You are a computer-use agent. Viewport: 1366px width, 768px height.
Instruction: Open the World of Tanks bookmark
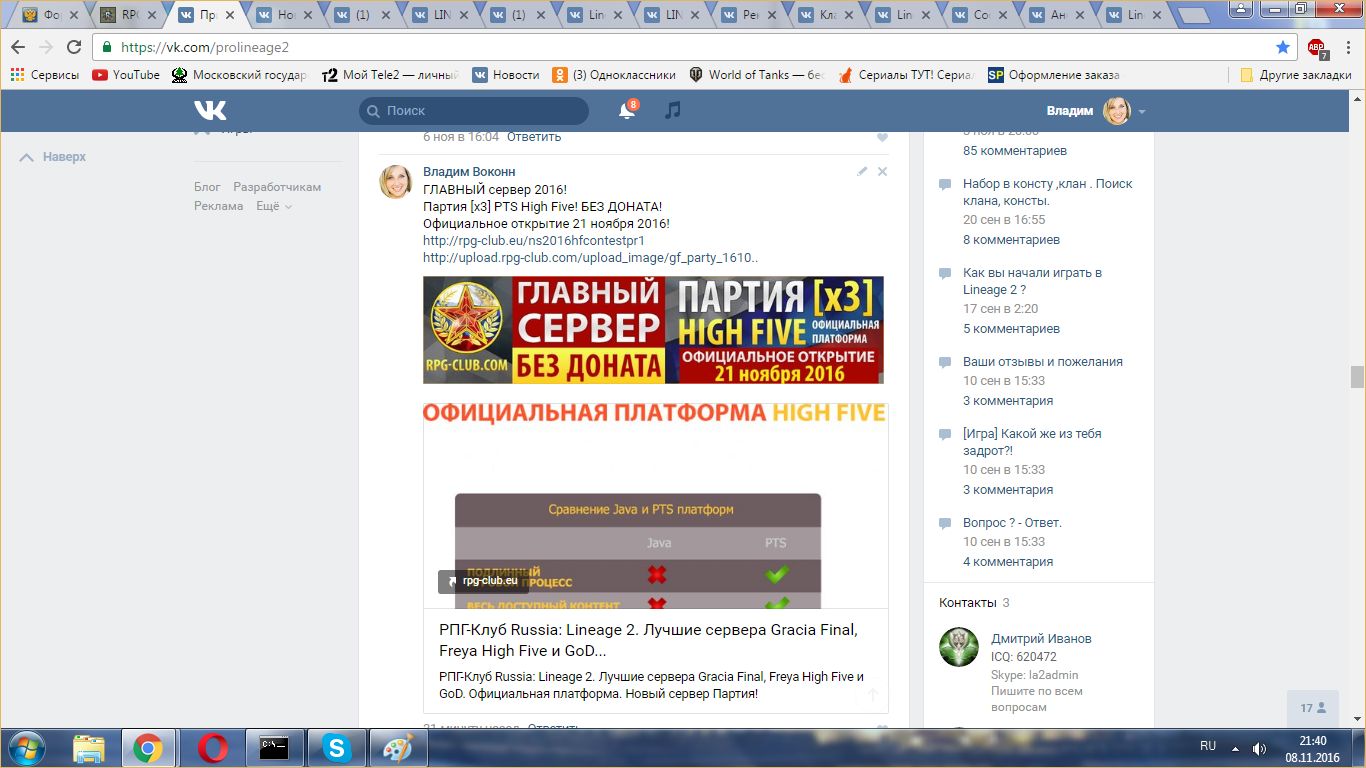coord(757,75)
